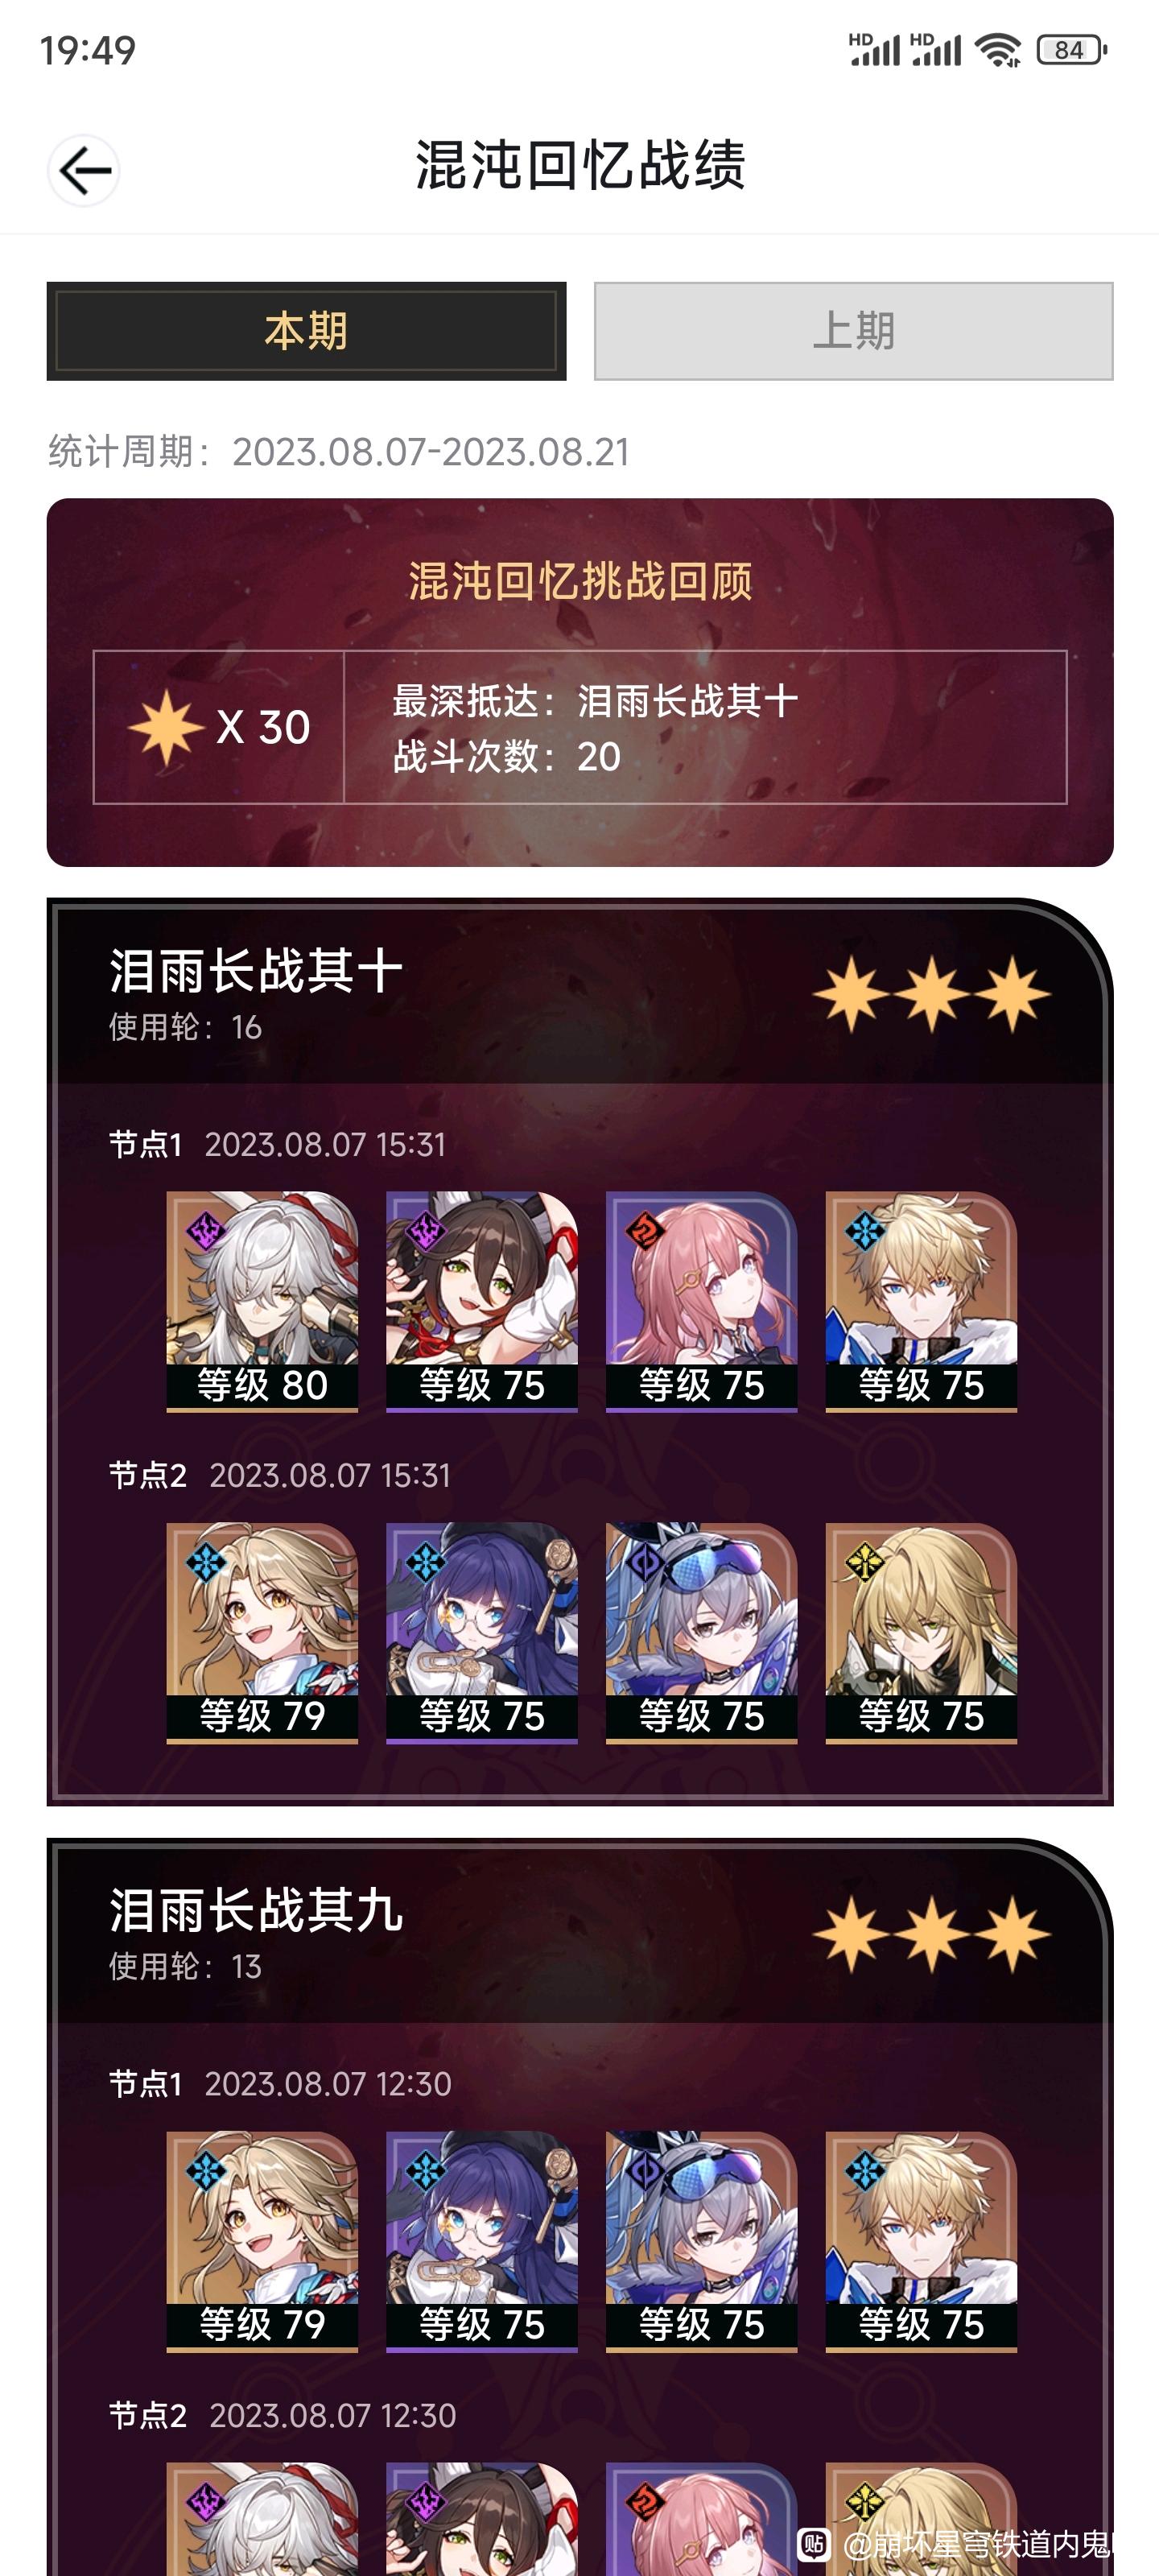Switch to the 上期 tab
Viewport: 1159px width, 2576px height.
(x=853, y=331)
